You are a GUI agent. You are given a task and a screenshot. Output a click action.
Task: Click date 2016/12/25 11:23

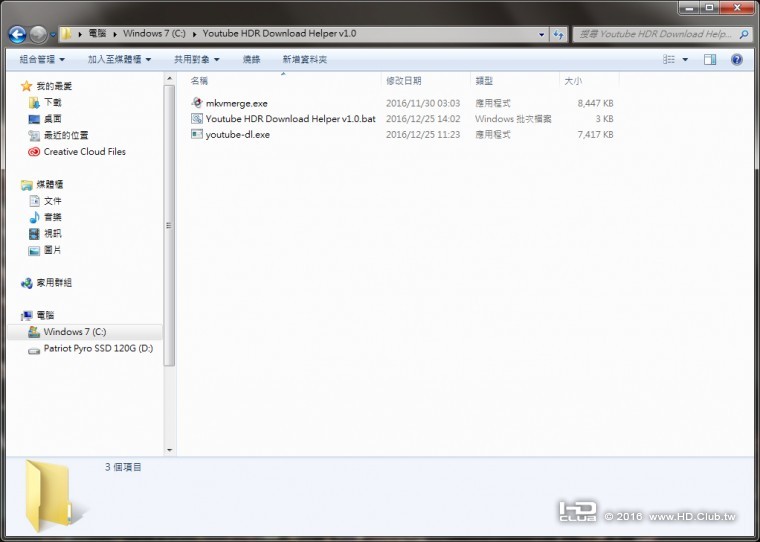(x=423, y=135)
